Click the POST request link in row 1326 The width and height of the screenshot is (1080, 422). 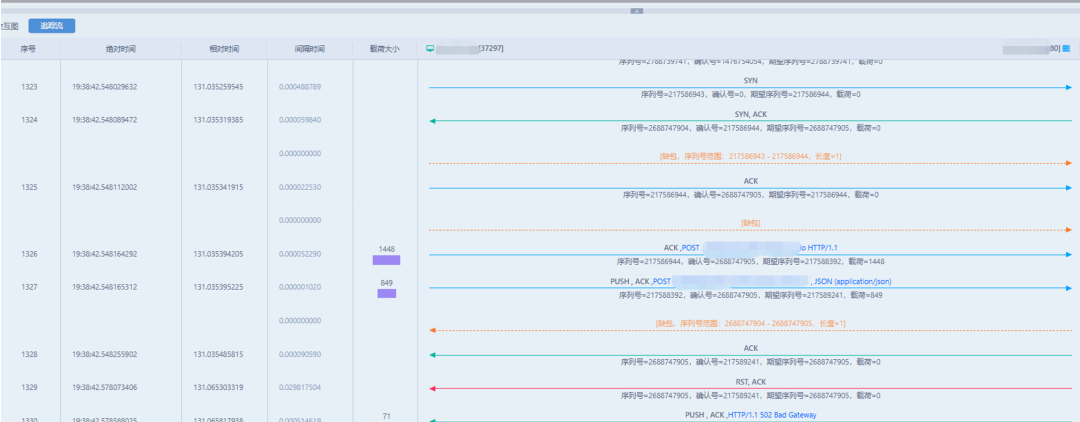coord(760,248)
